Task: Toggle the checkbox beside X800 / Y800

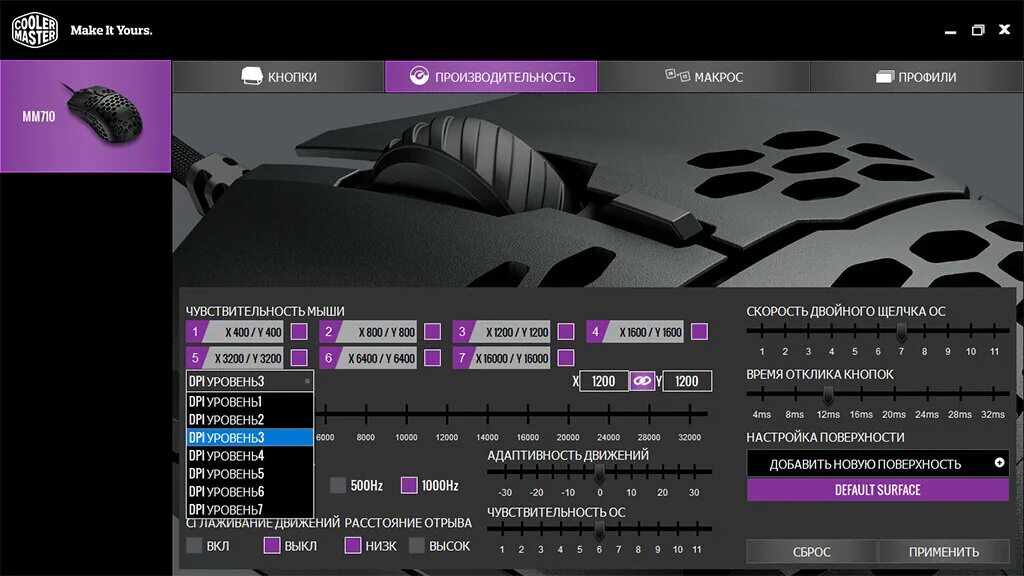Action: pyautogui.click(x=432, y=332)
